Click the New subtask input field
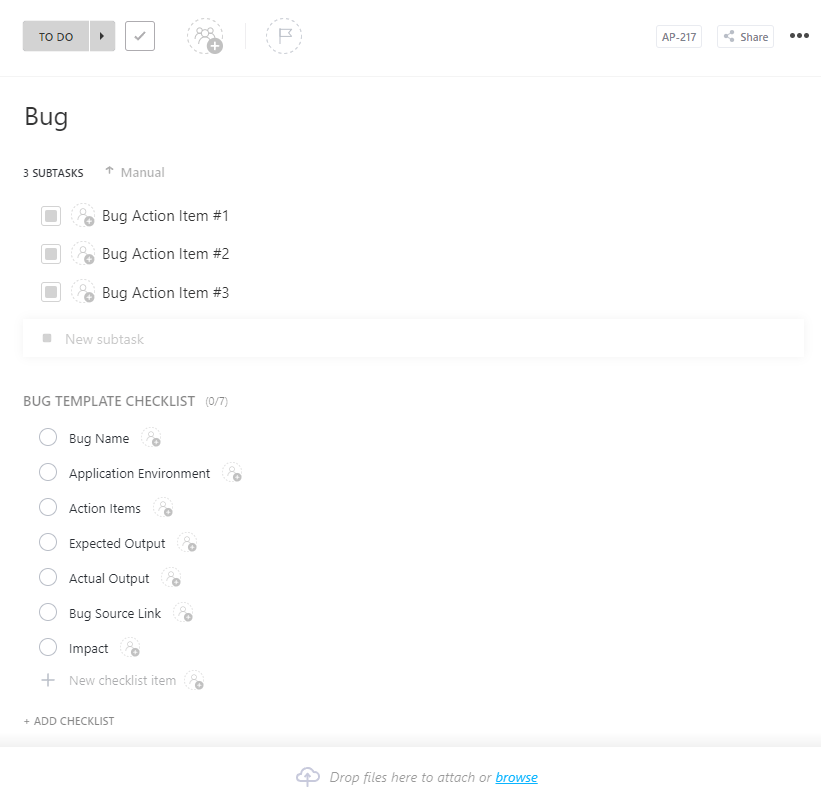 click(x=413, y=339)
